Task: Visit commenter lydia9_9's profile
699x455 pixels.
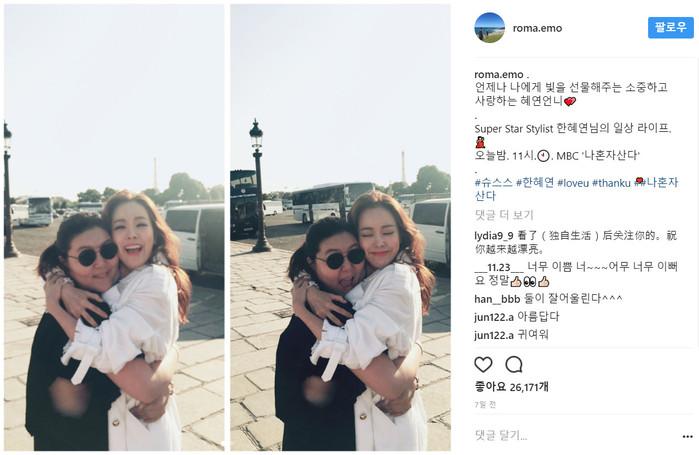Action: (494, 236)
